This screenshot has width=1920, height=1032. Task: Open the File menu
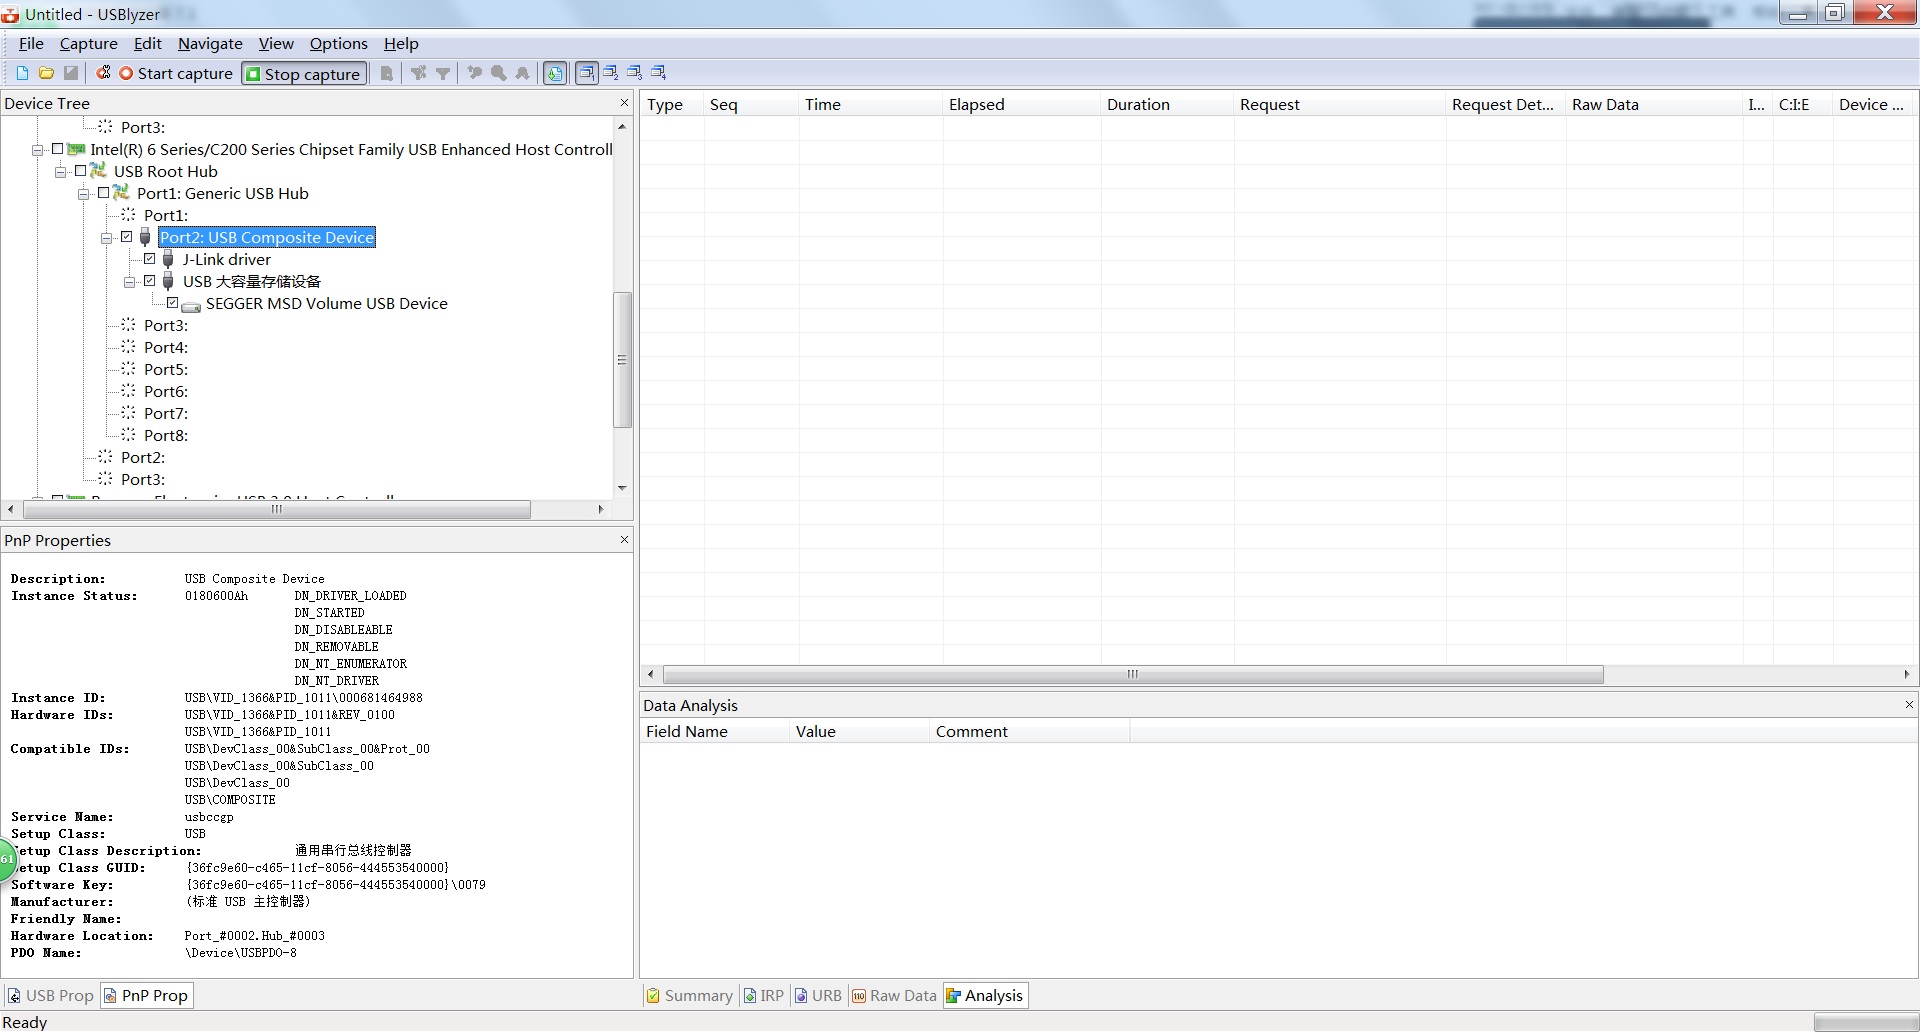pos(31,44)
